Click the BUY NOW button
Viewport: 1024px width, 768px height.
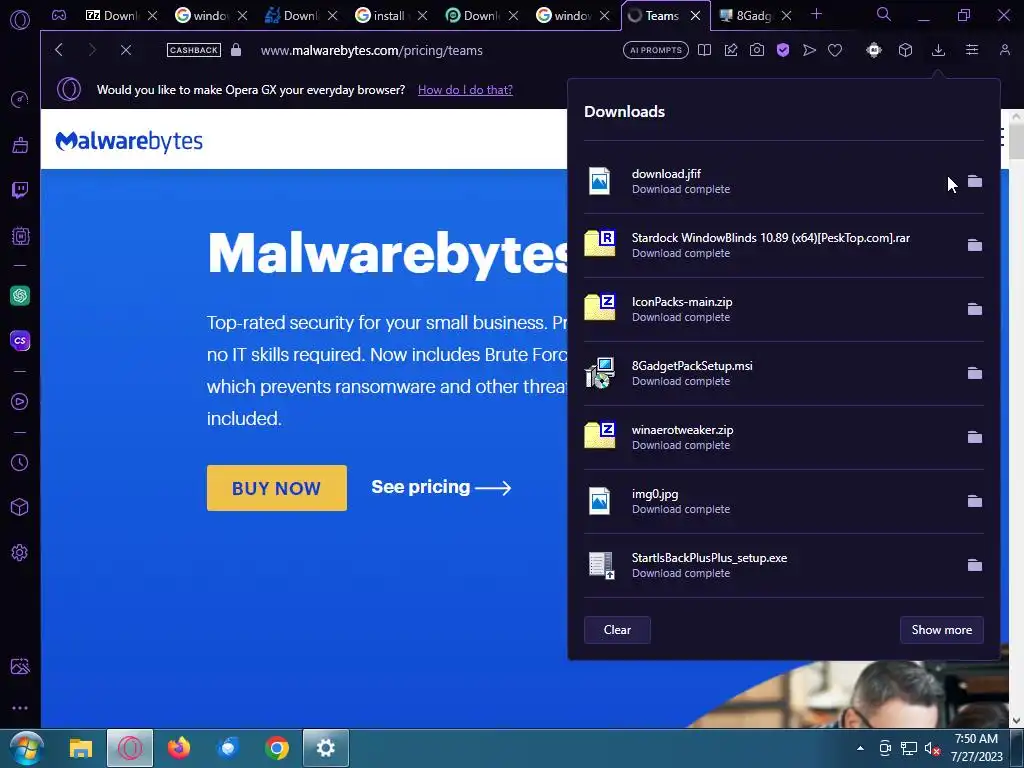pos(277,488)
